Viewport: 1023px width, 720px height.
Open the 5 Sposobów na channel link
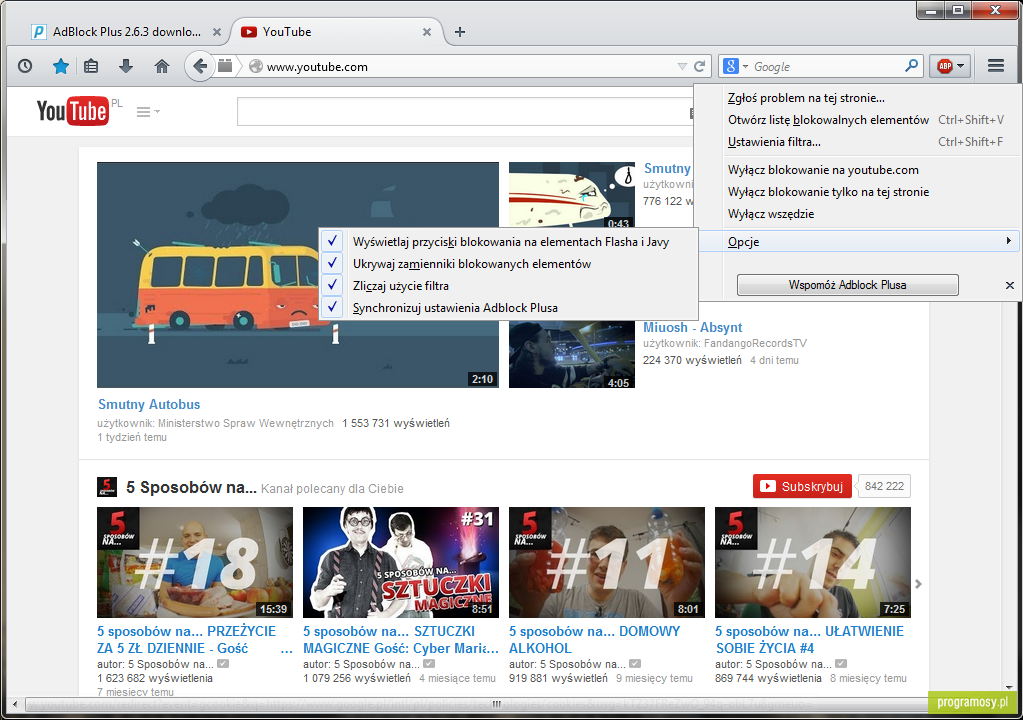point(191,487)
